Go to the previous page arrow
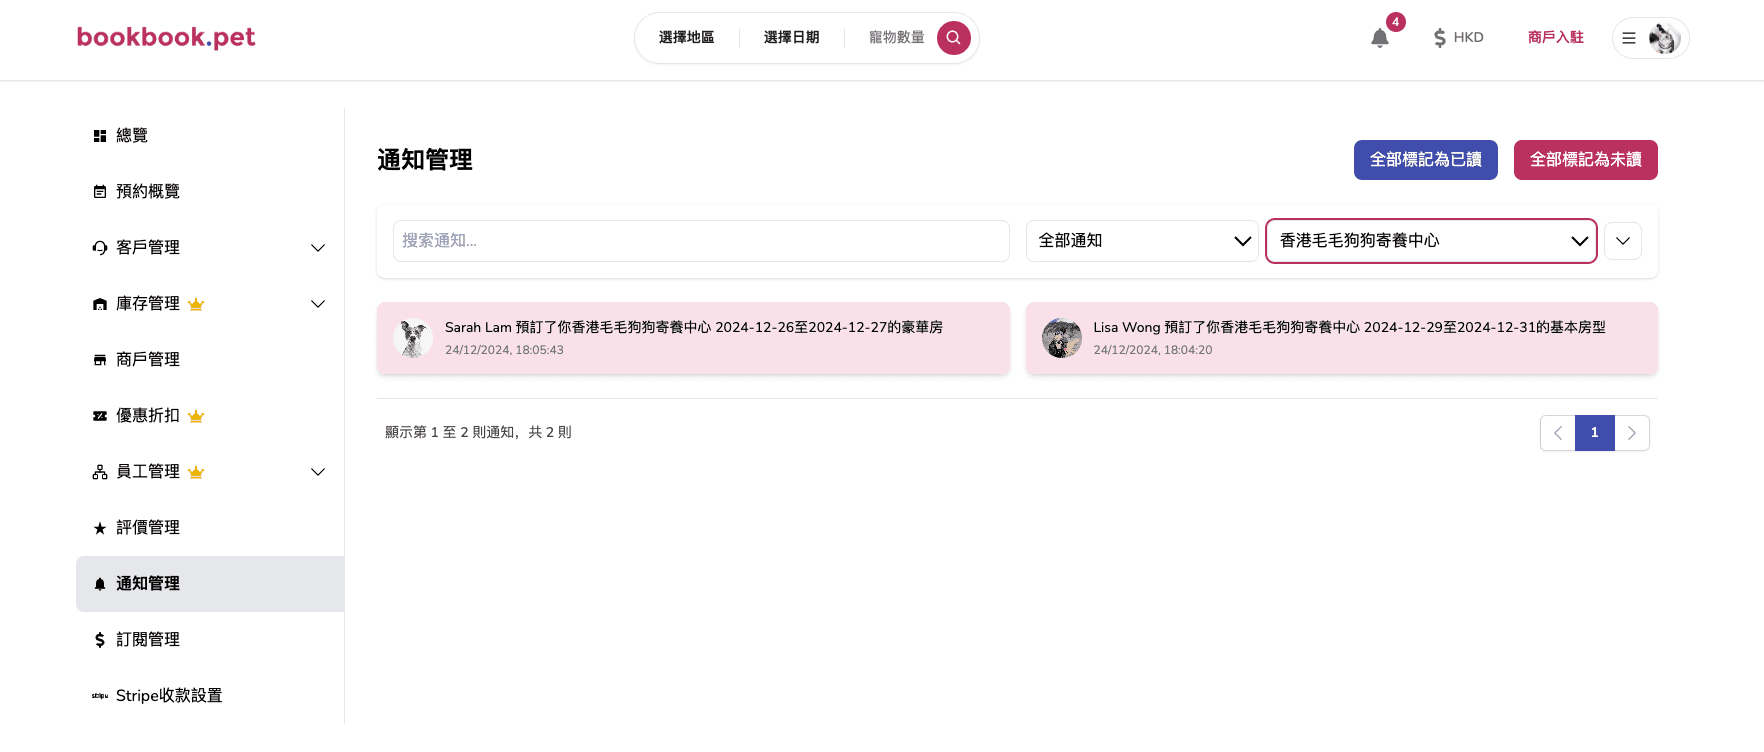 click(1558, 433)
